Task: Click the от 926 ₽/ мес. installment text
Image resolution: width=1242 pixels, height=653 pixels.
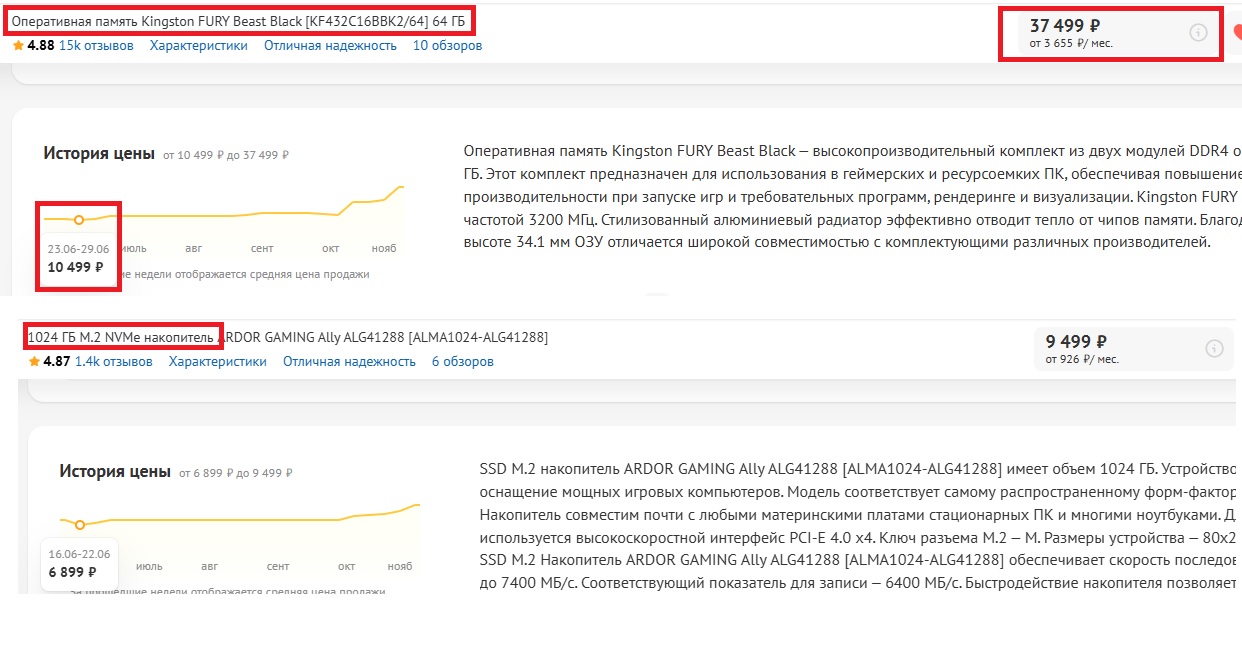Action: [1082, 358]
